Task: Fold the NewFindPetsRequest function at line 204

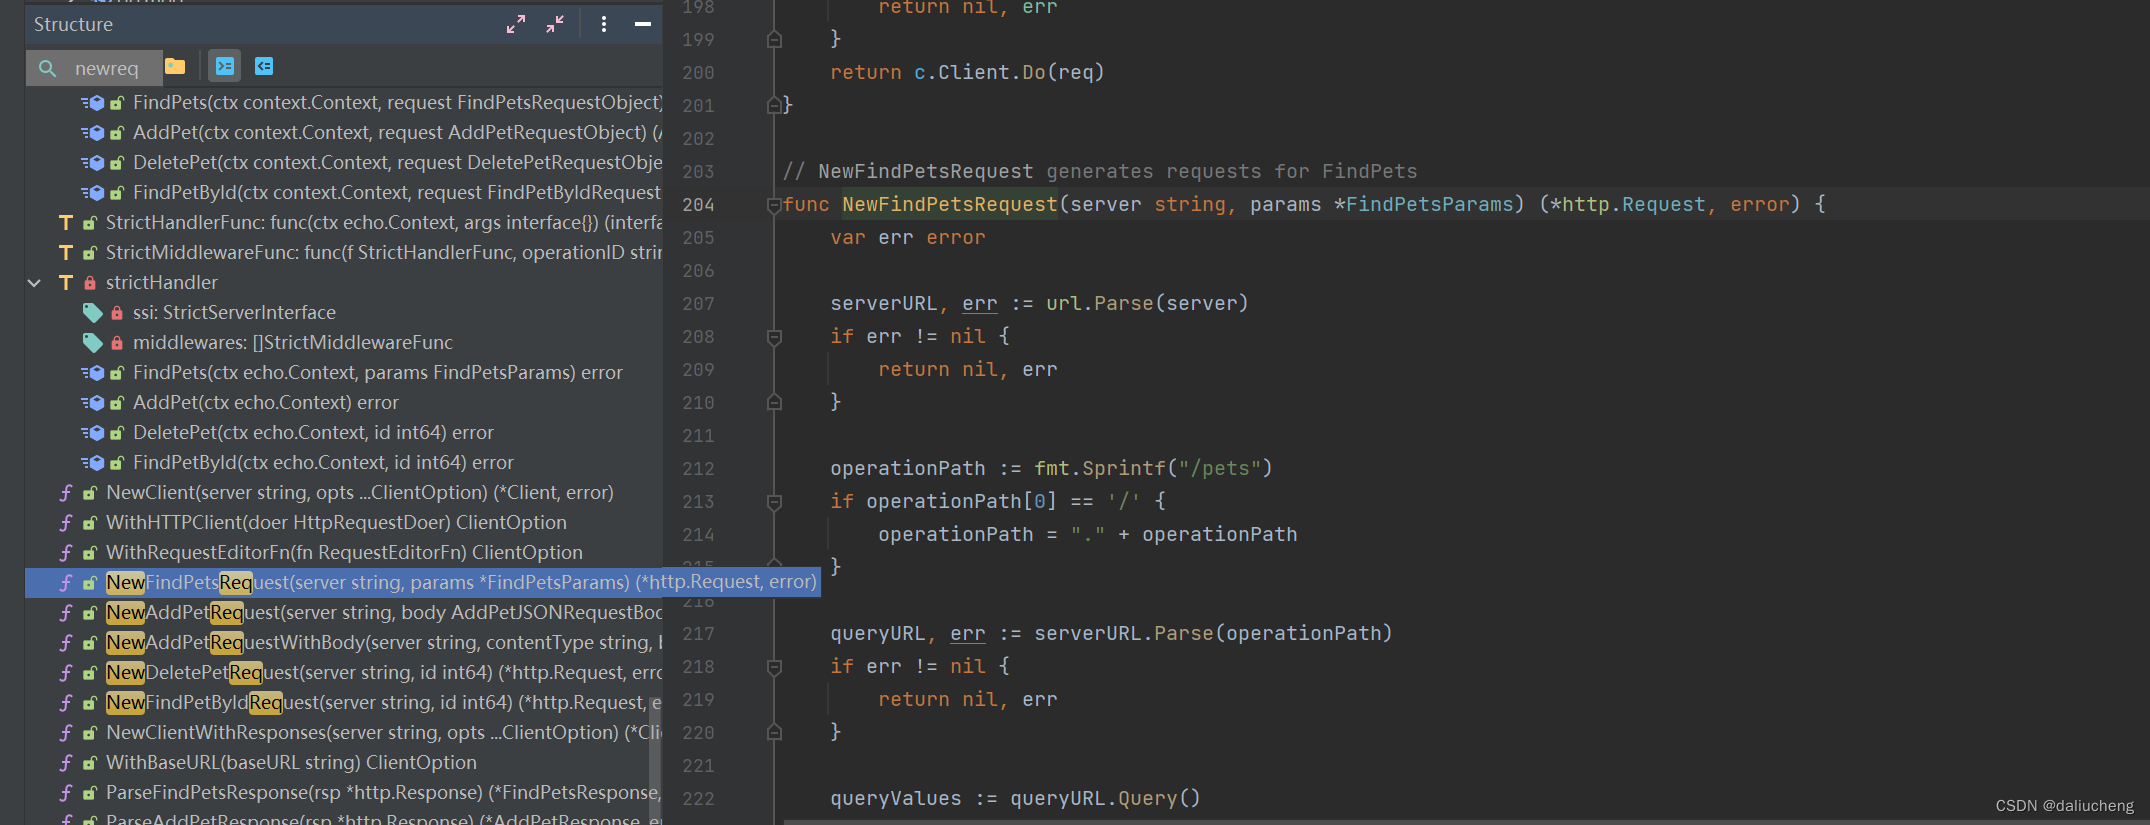Action: point(774,205)
